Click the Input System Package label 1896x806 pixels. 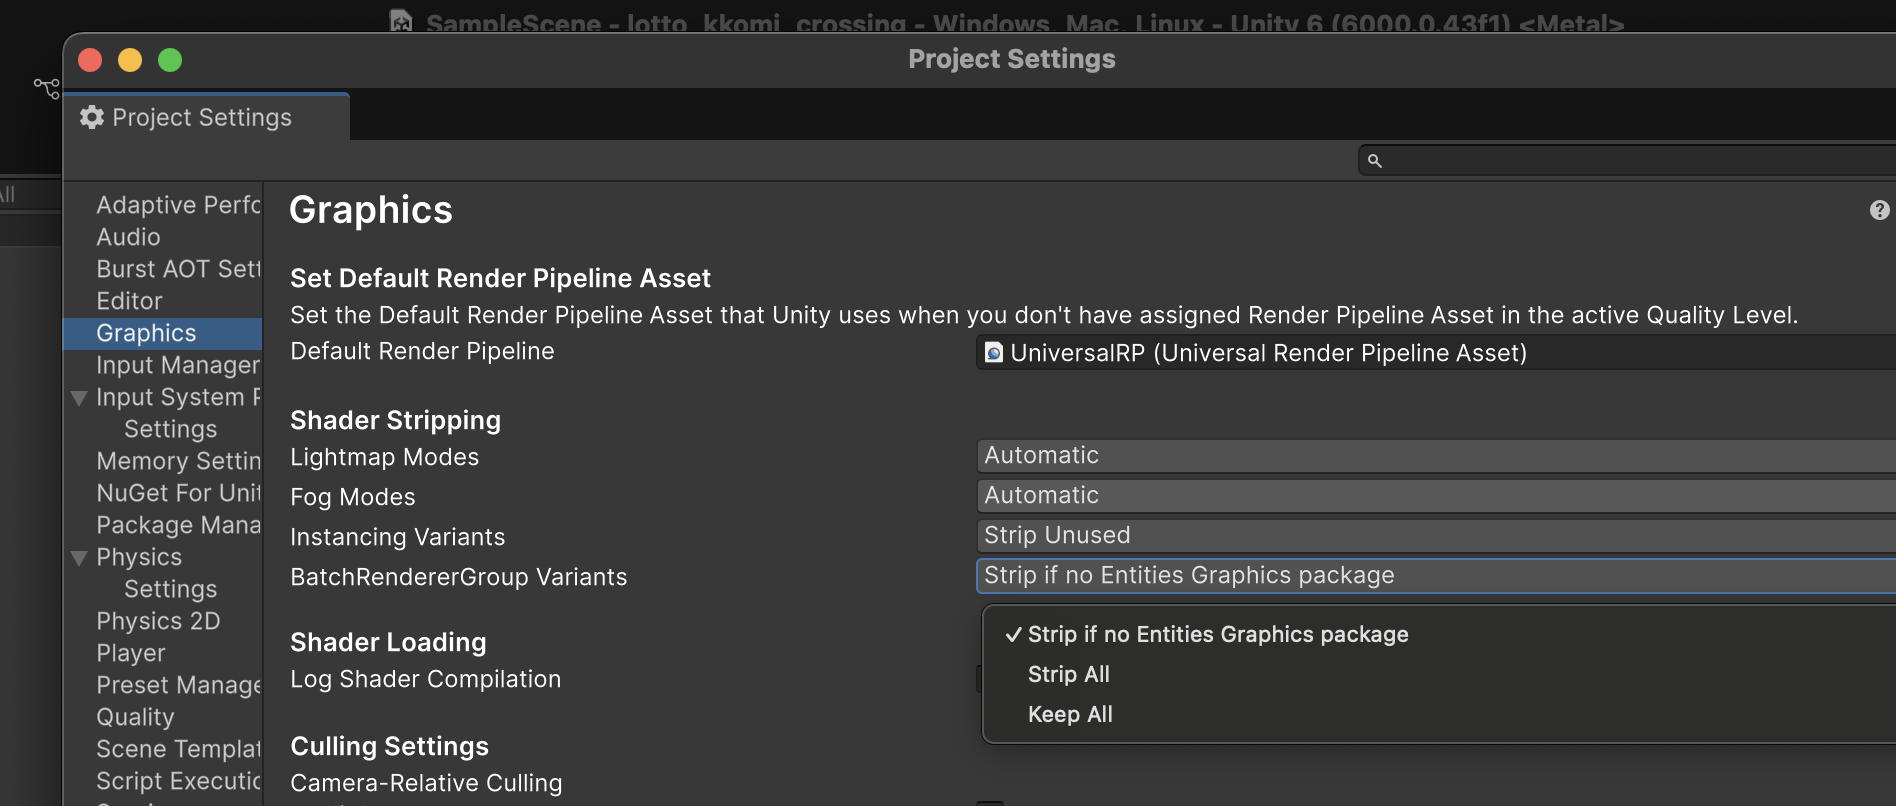click(x=178, y=397)
